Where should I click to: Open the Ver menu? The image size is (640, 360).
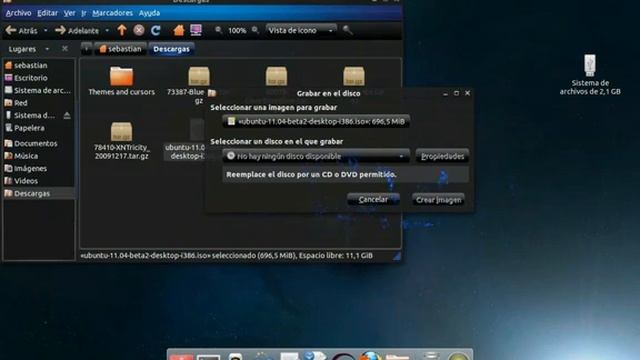pos(69,13)
